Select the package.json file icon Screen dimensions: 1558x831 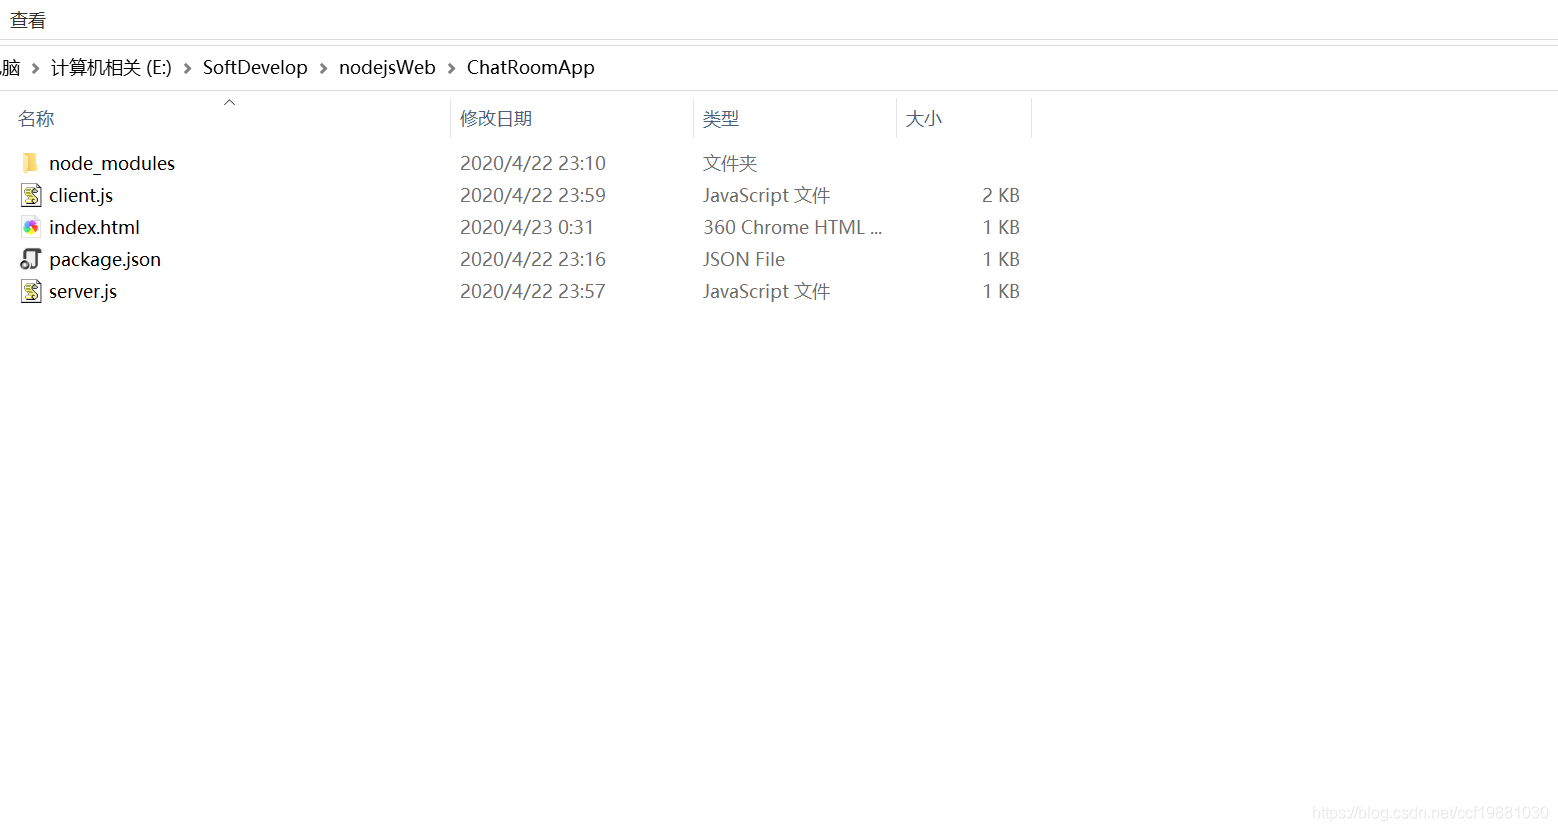tap(31, 259)
